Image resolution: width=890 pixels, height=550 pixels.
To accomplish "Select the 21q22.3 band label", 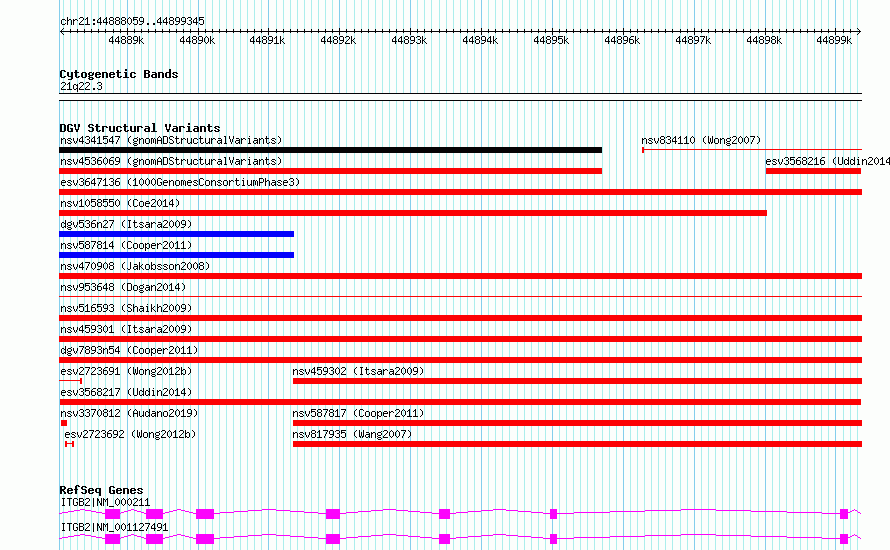I will (x=81, y=86).
